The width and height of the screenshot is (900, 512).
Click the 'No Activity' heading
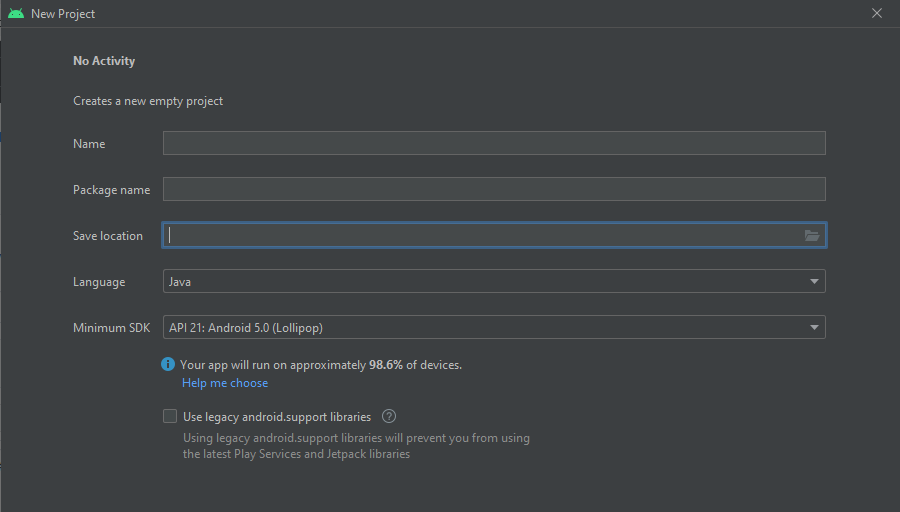104,61
